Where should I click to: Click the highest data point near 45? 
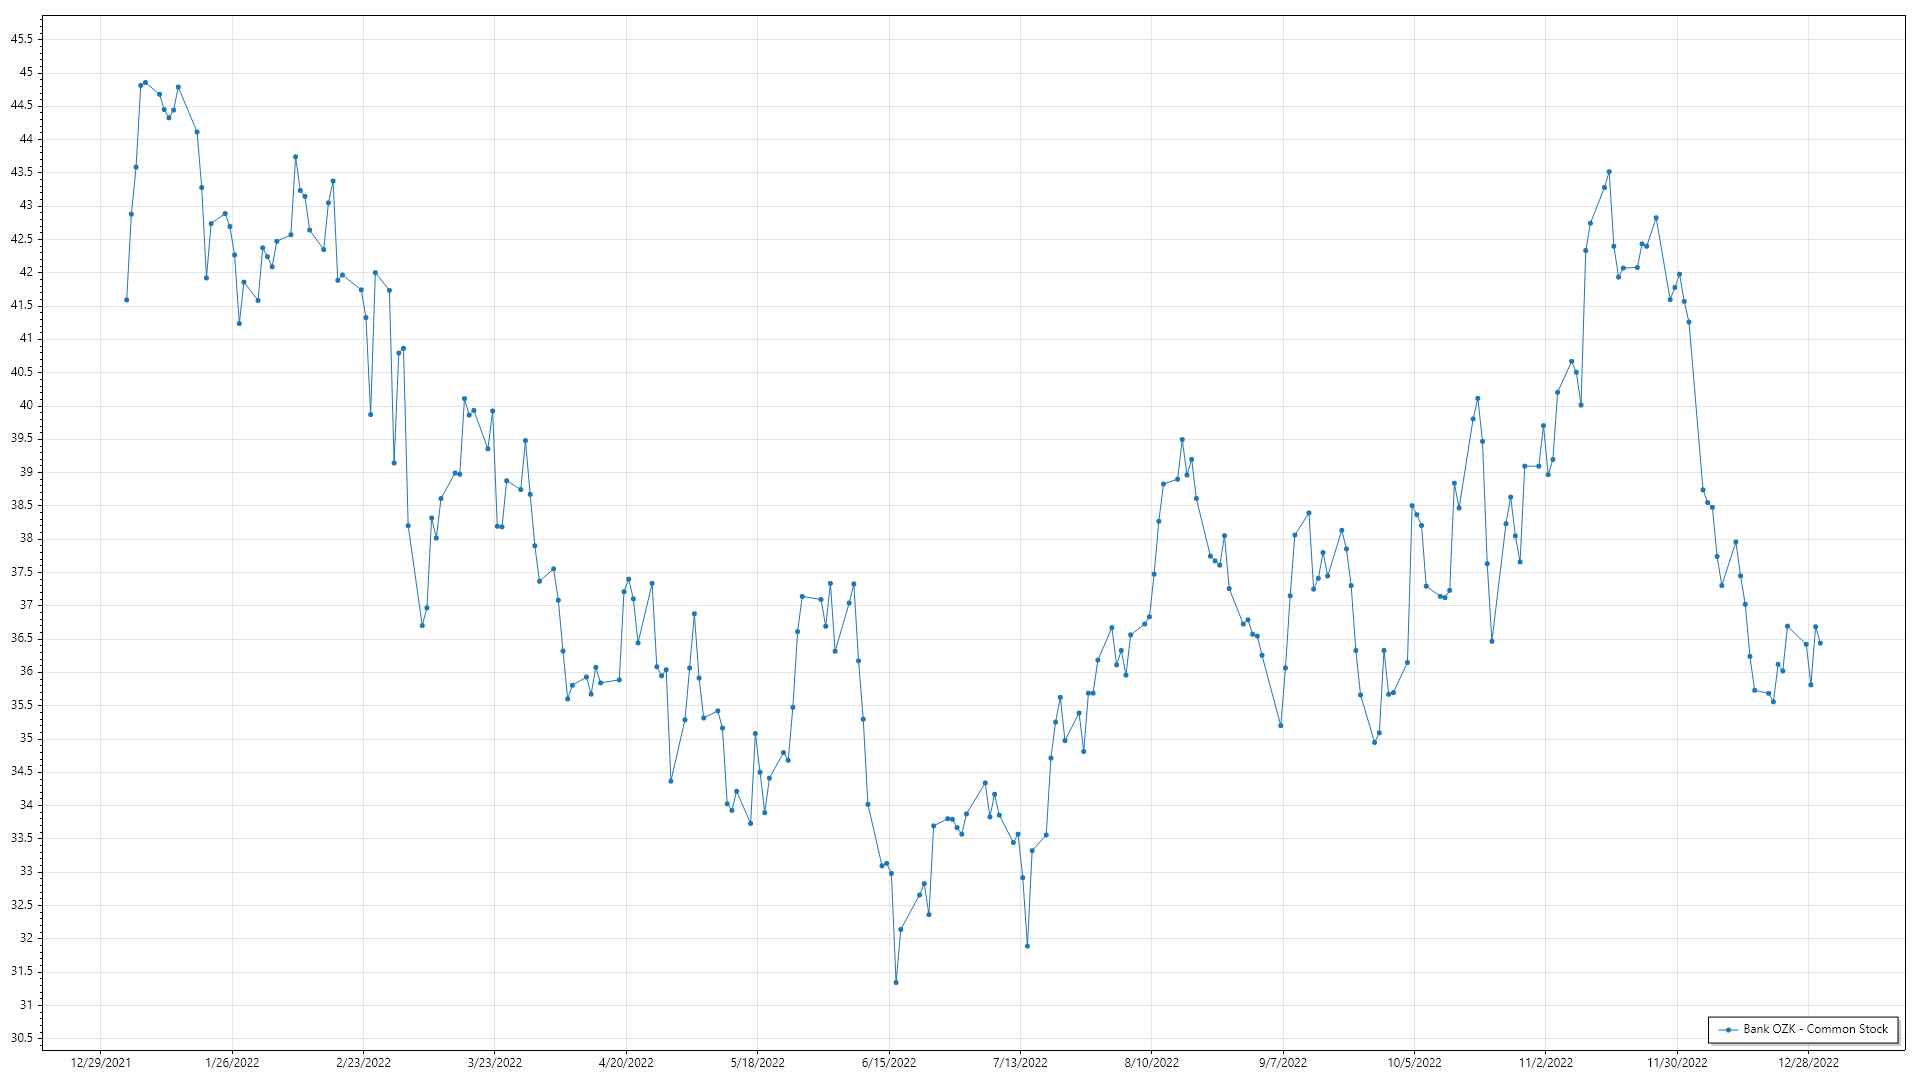pos(145,83)
